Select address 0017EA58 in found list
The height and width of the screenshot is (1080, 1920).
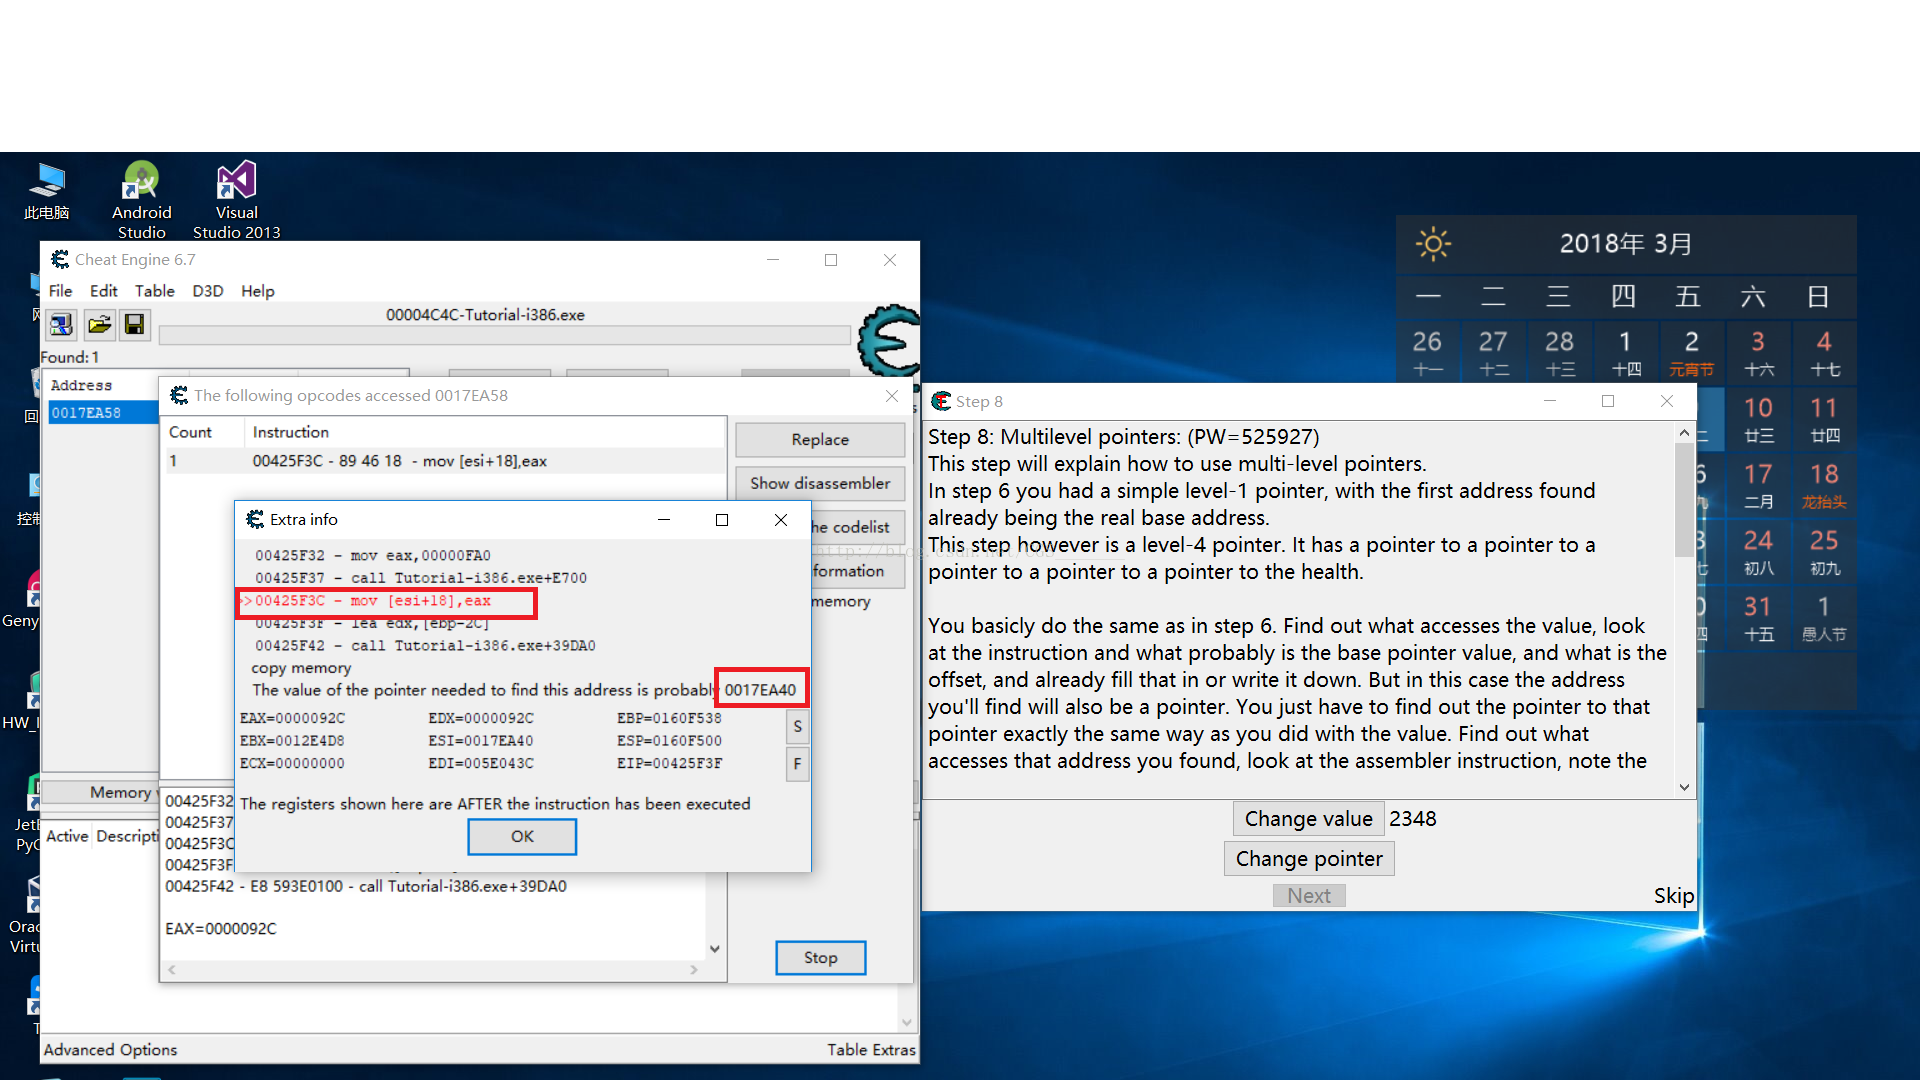tap(87, 413)
